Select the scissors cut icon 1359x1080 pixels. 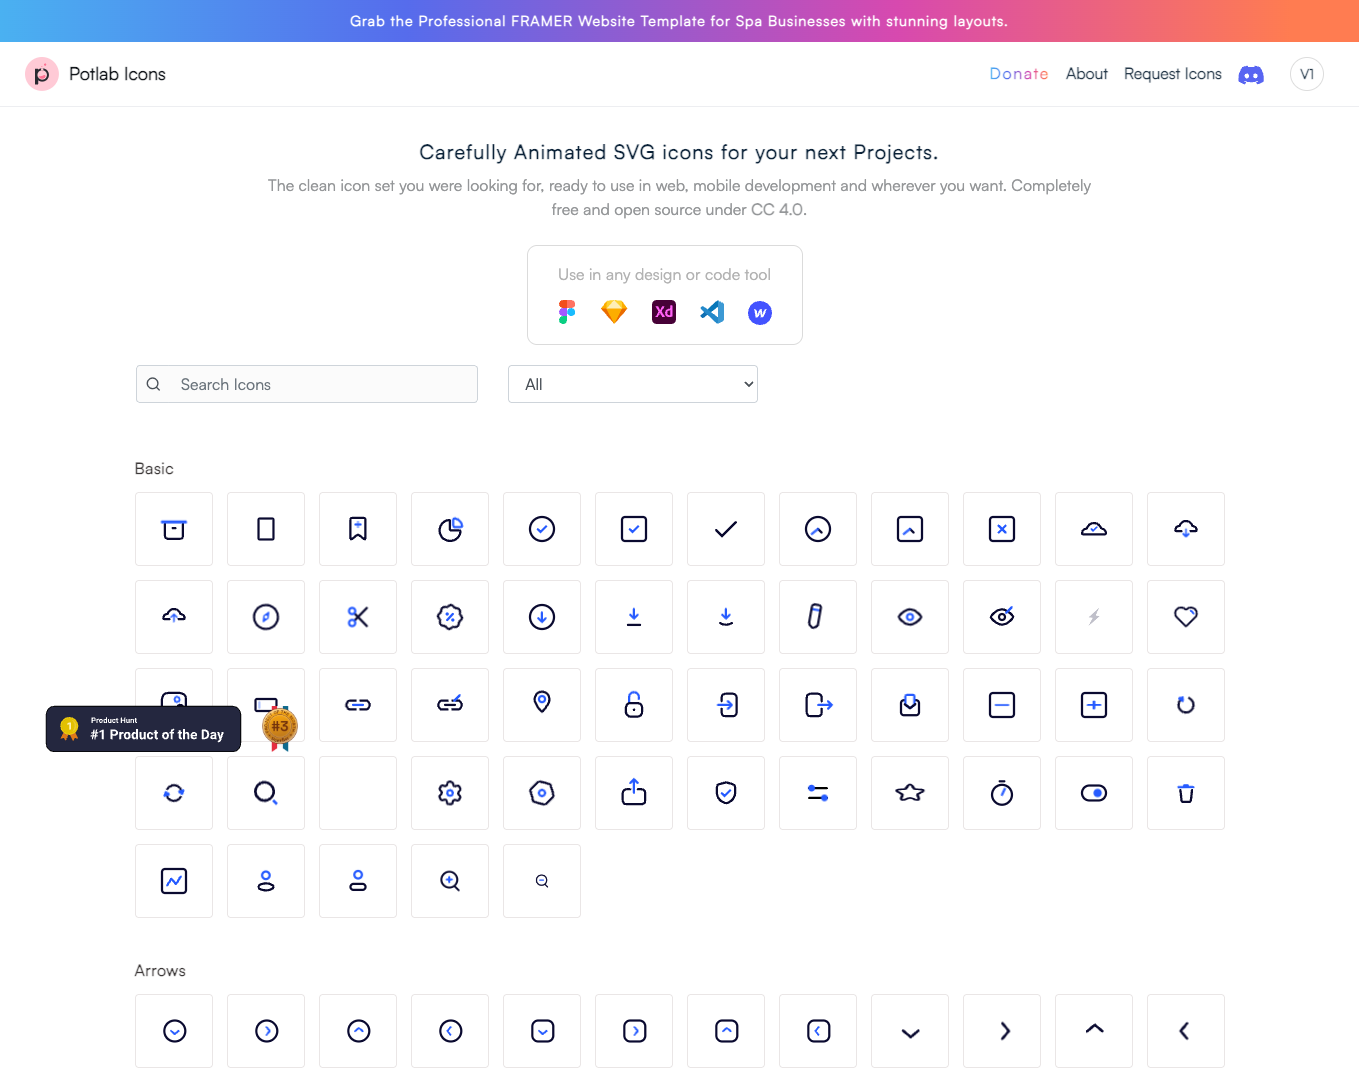357,617
